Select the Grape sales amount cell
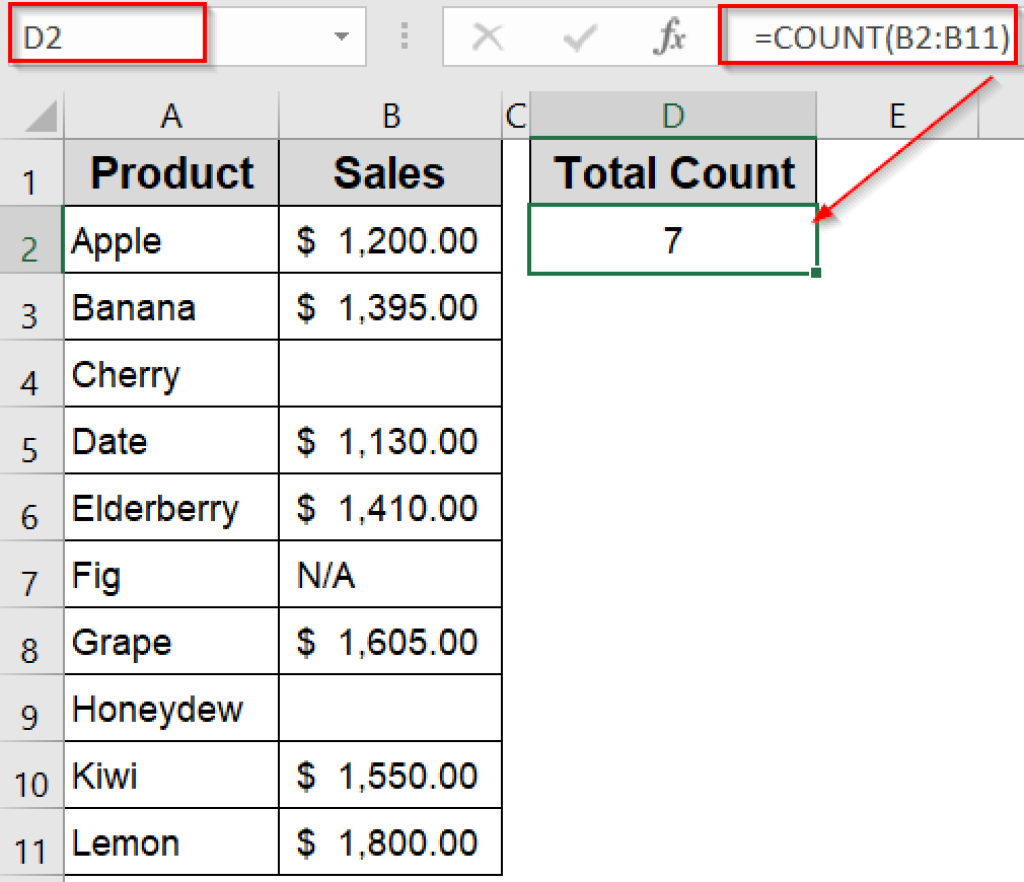Image resolution: width=1024 pixels, height=882 pixels. coord(390,641)
